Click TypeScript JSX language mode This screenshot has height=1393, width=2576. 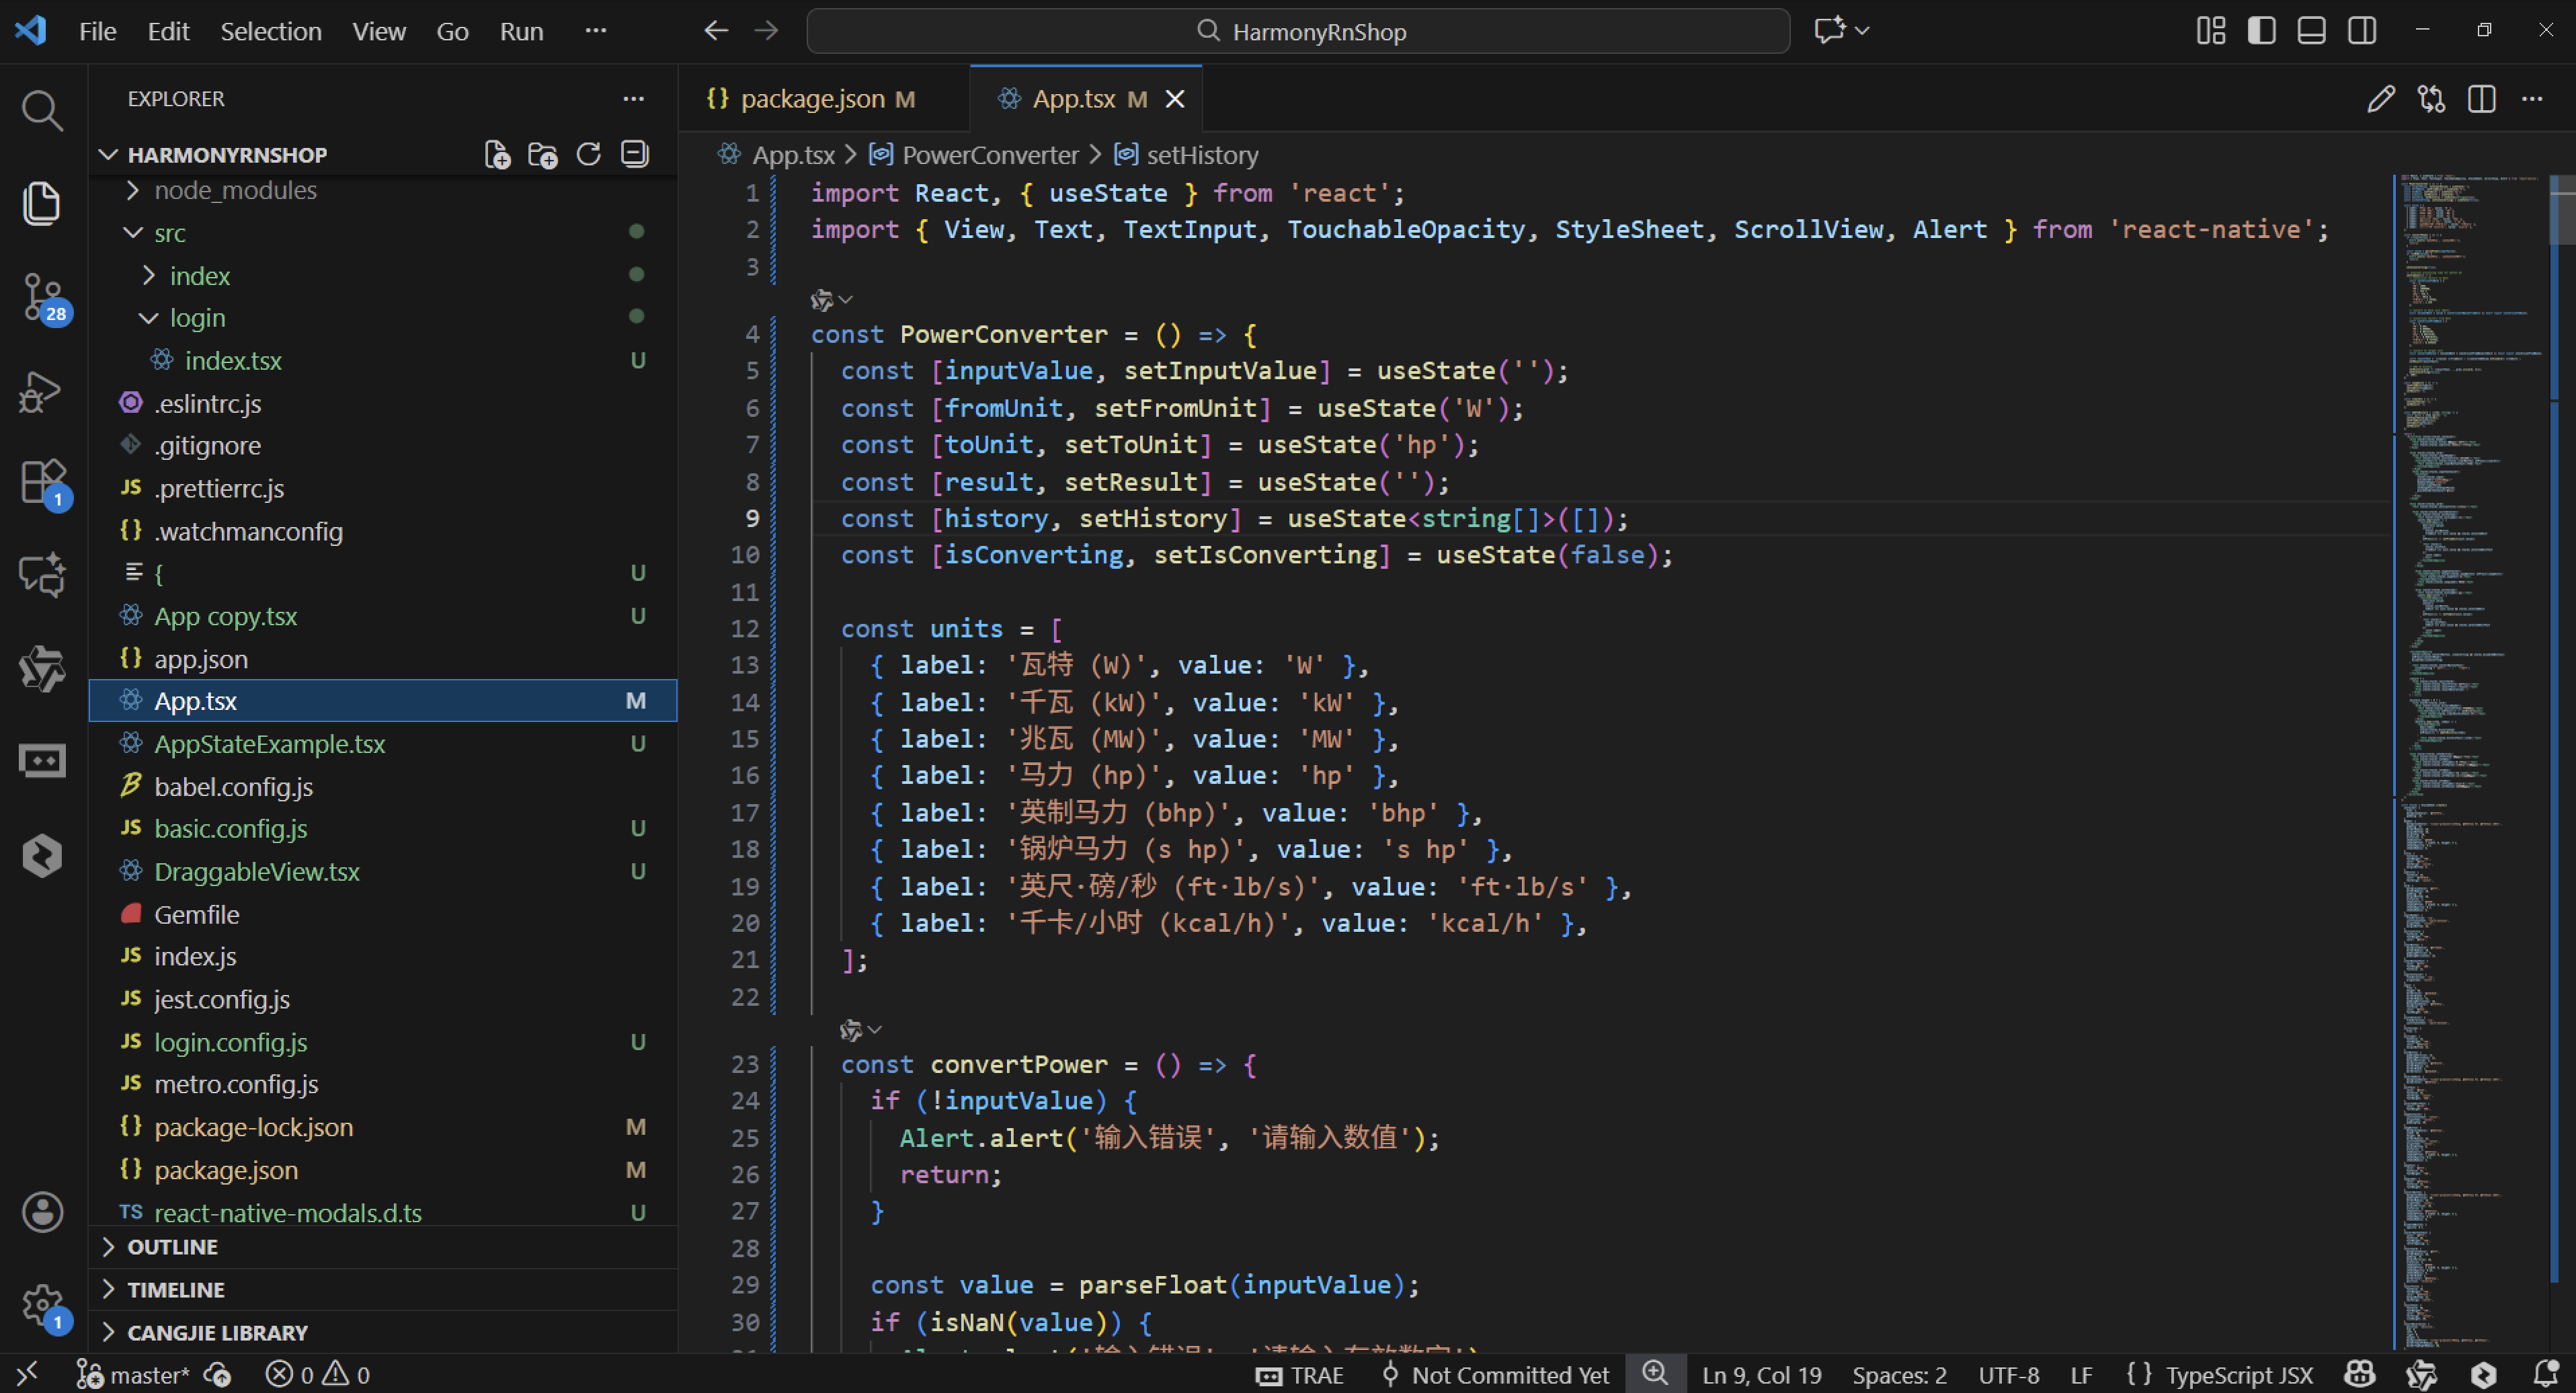tap(2238, 1375)
